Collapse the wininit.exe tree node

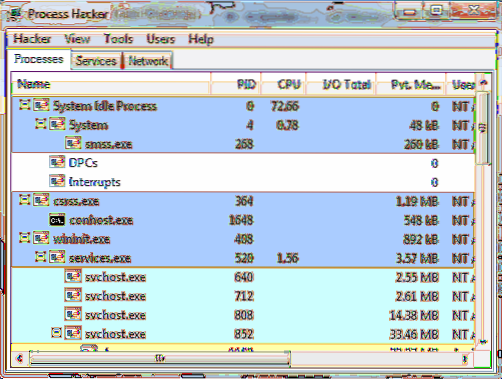(x=24, y=238)
